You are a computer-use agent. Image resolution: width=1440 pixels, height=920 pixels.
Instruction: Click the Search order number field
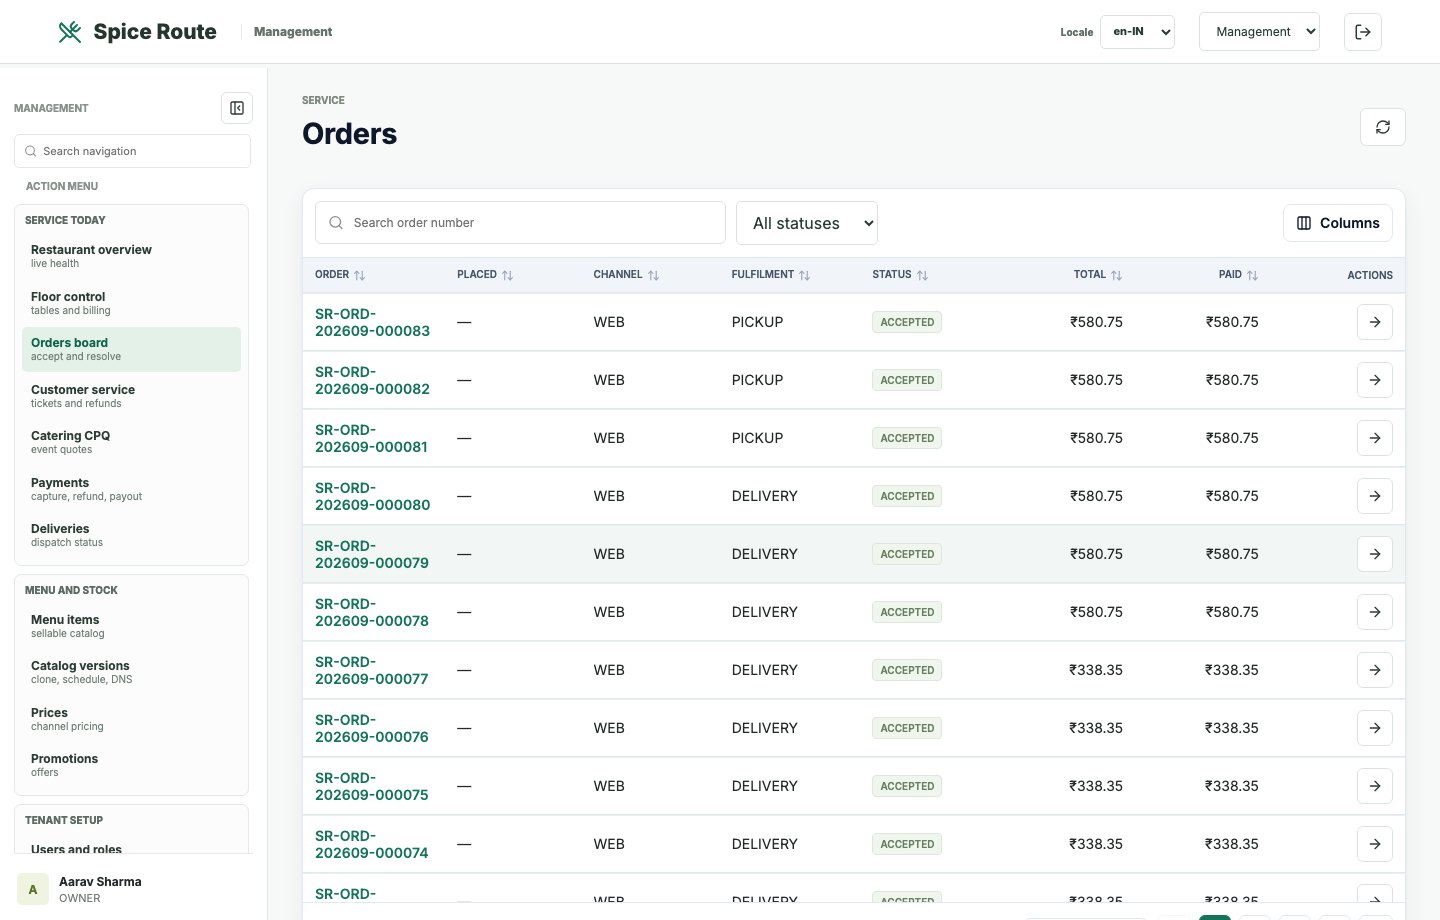520,223
